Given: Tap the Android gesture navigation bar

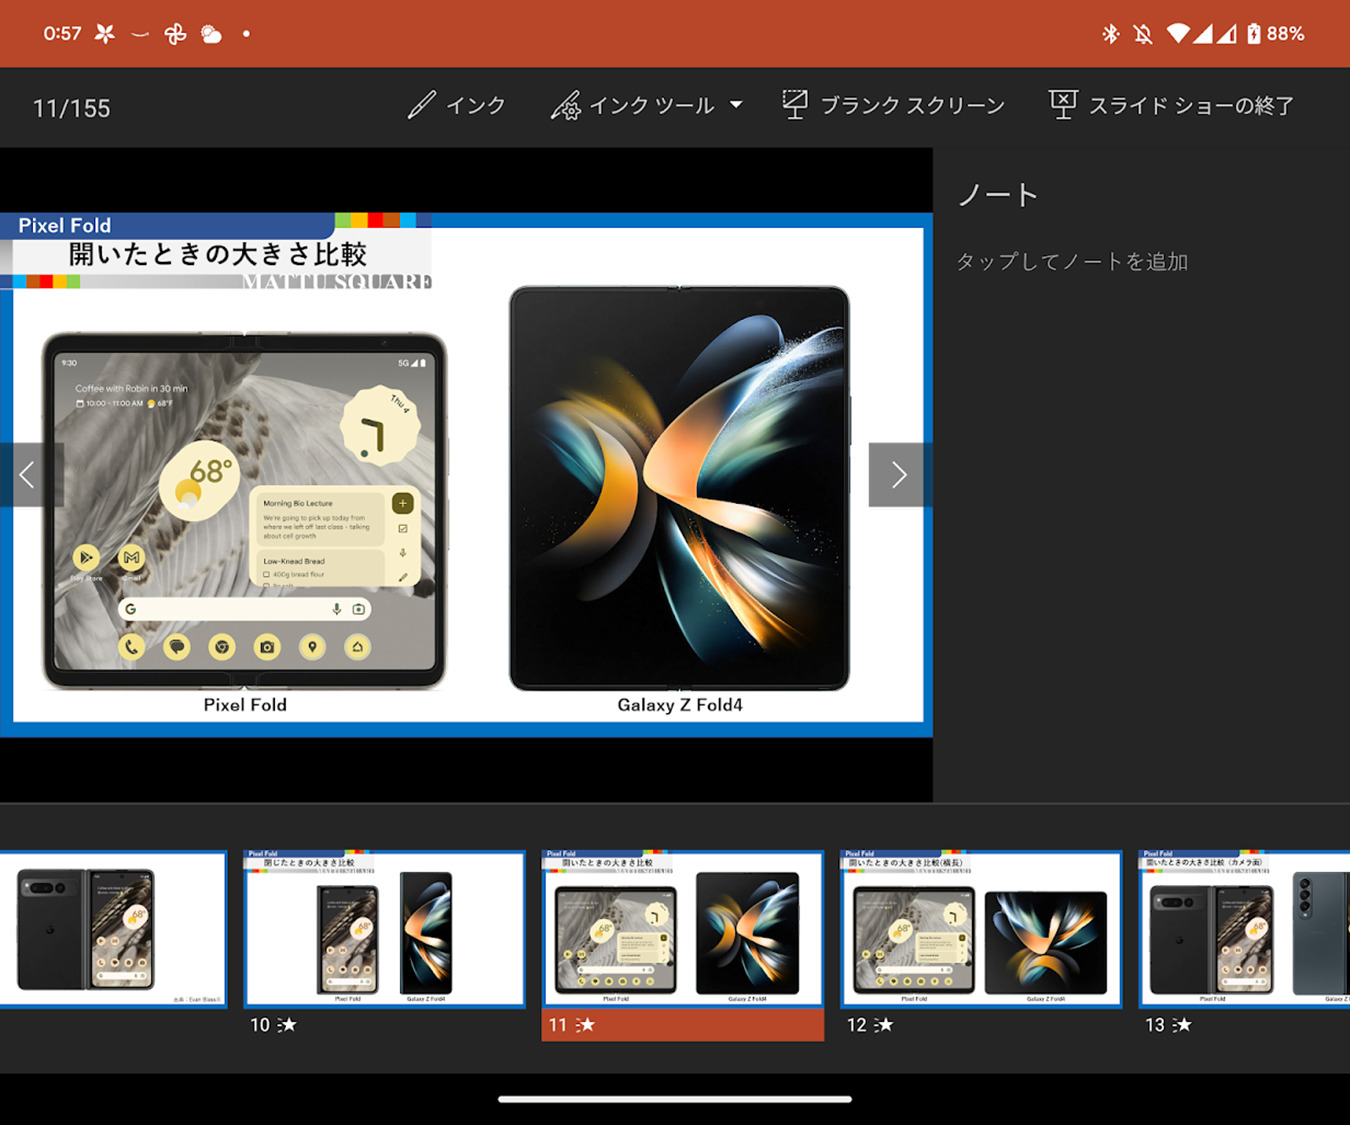Looking at the screenshot, I should pyautogui.click(x=675, y=1099).
